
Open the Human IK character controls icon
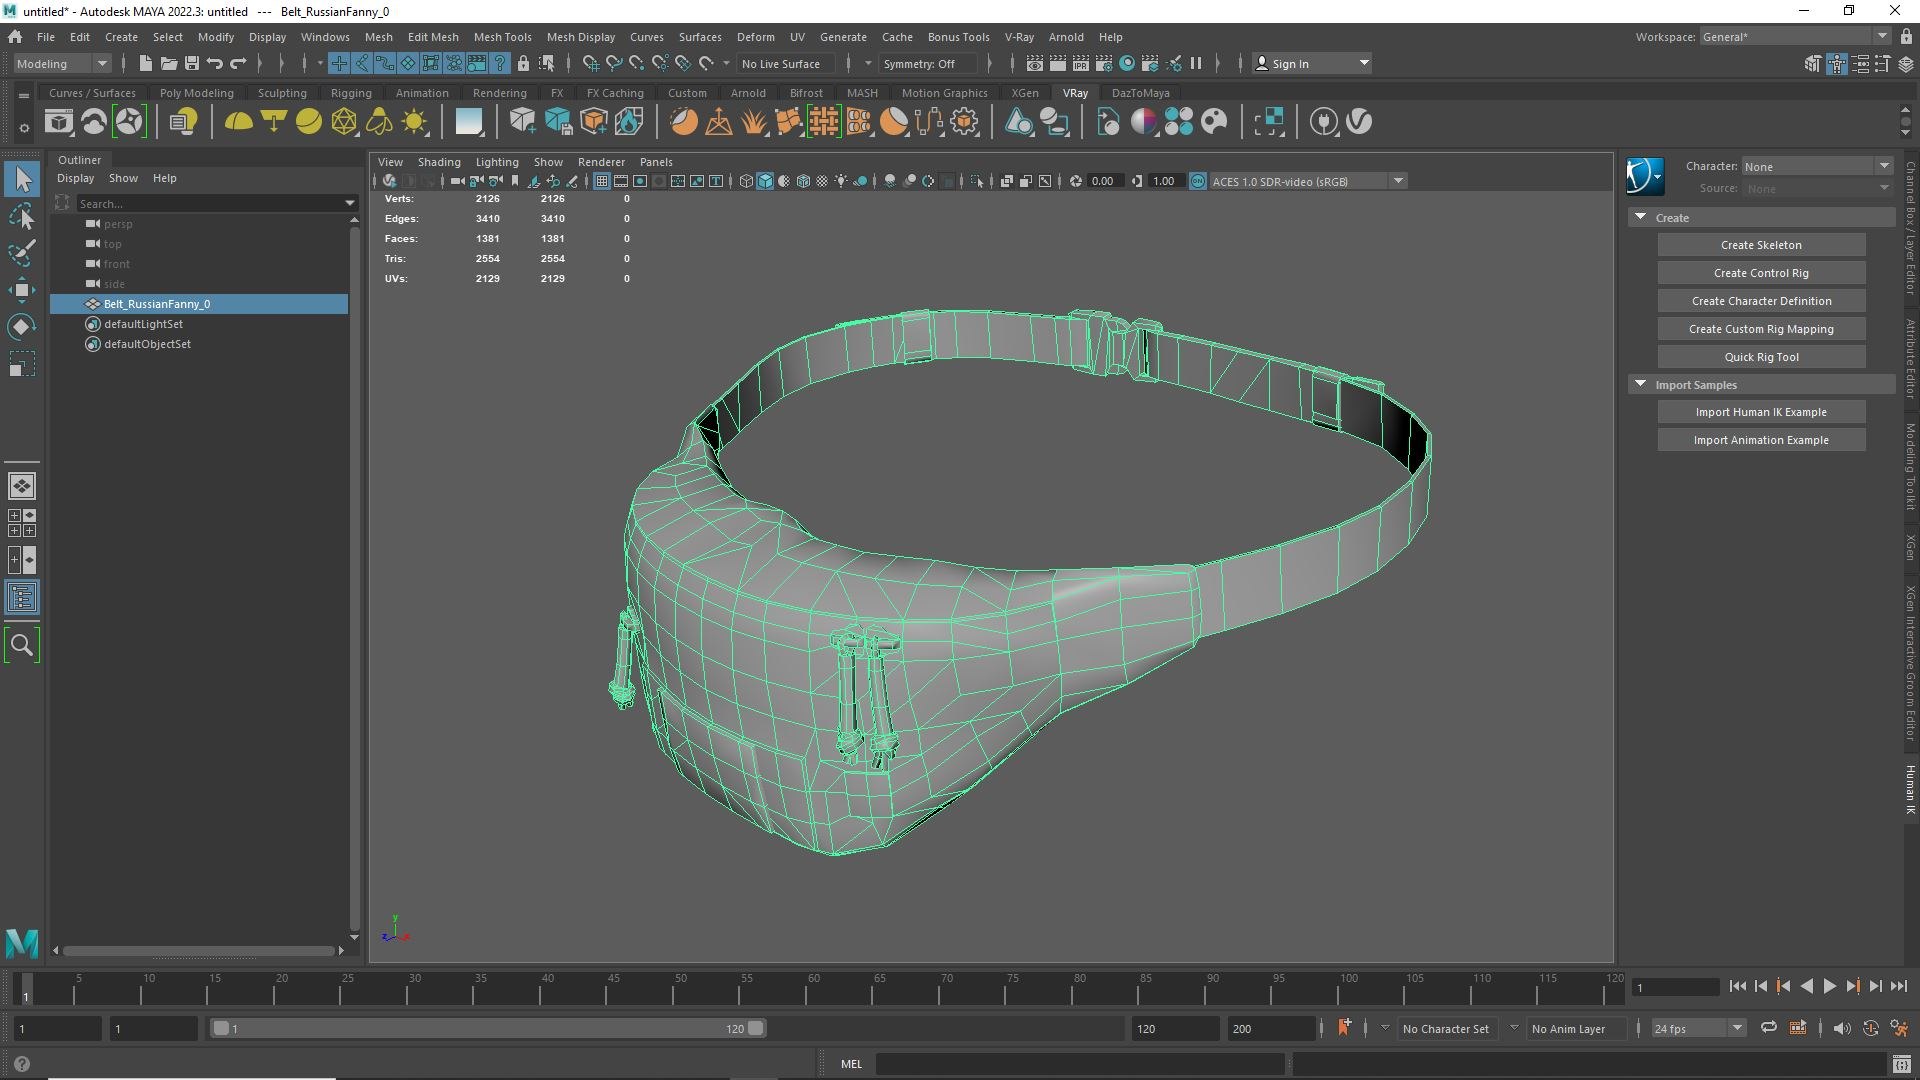point(1645,176)
